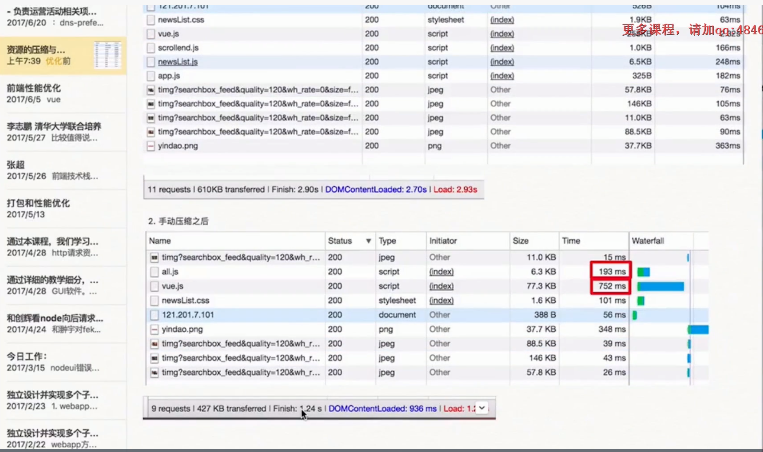The width and height of the screenshot is (763, 452).
Task: Click the yindao.png image icon in lower table
Action: pos(153,329)
